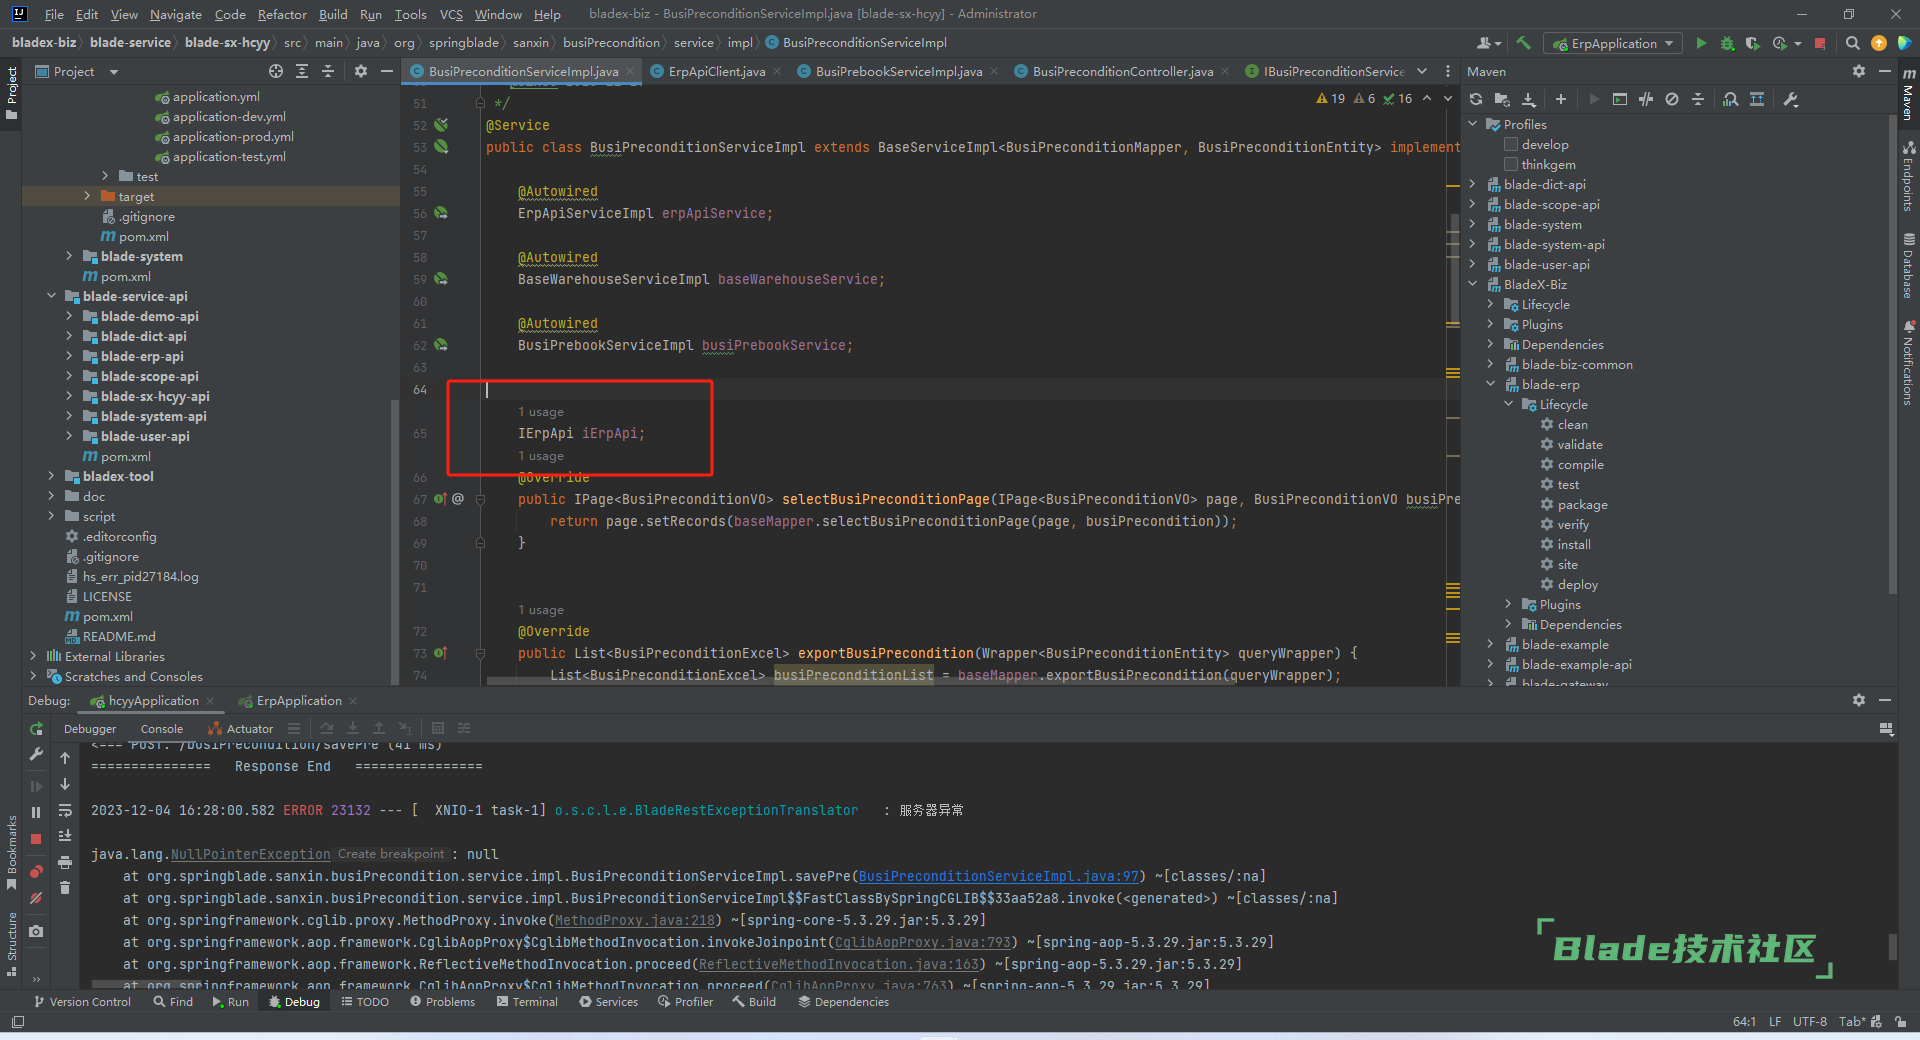Open ErpApplication debug session tab
1920x1040 pixels.
[x=298, y=701]
